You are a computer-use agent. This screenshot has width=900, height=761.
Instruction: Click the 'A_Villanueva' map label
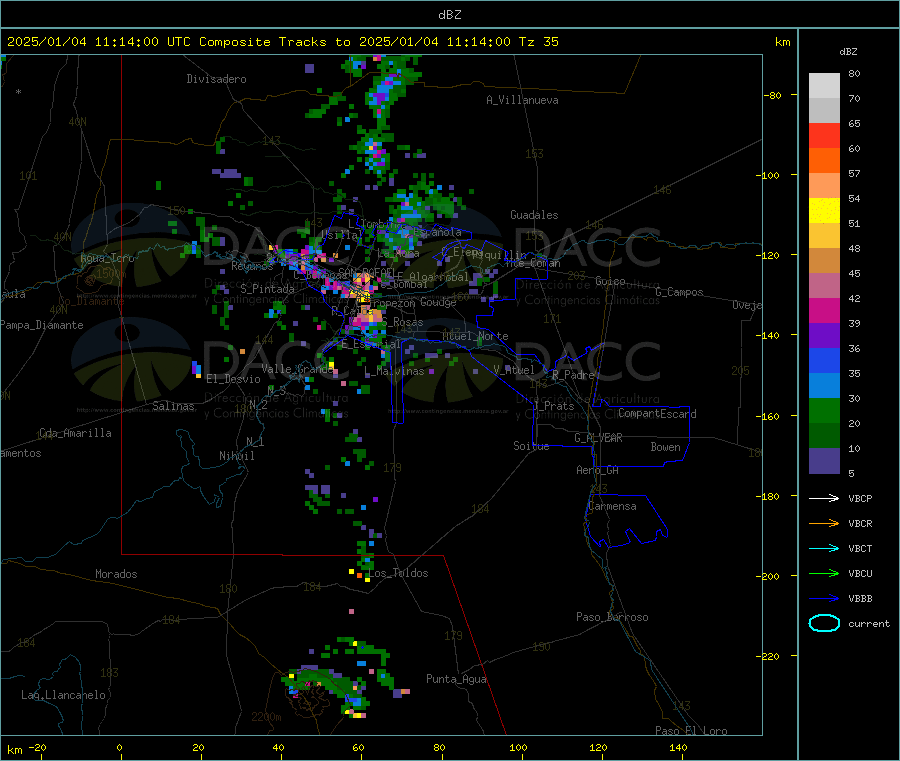(522, 100)
